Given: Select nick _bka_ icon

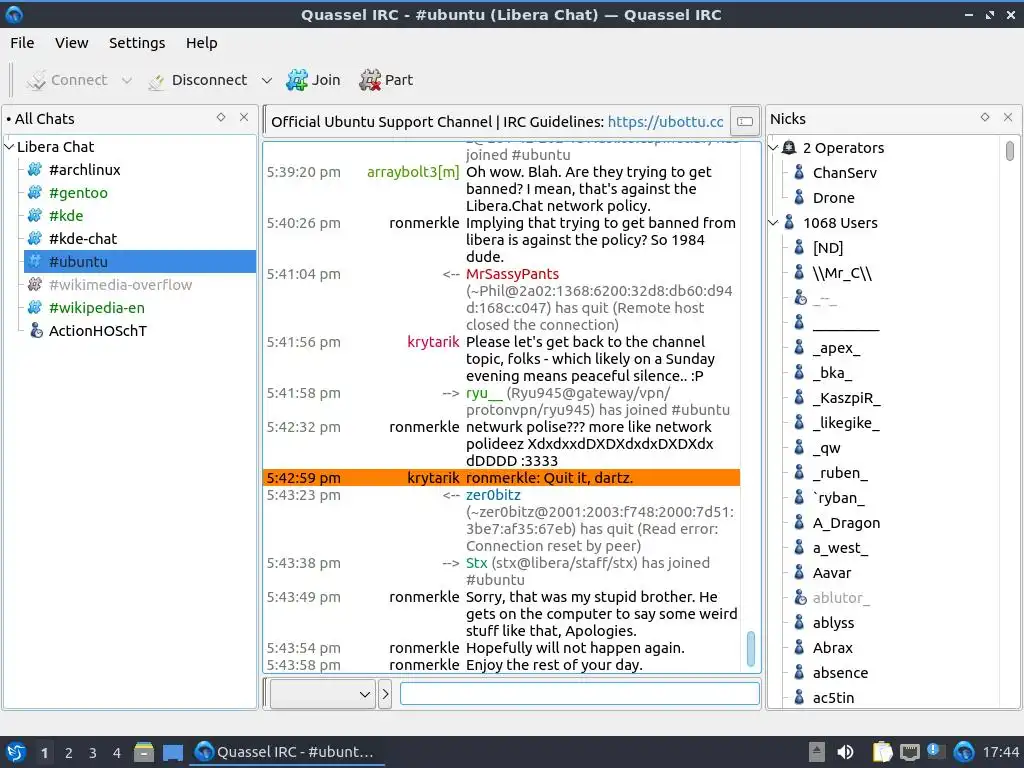Looking at the screenshot, I should point(799,373).
